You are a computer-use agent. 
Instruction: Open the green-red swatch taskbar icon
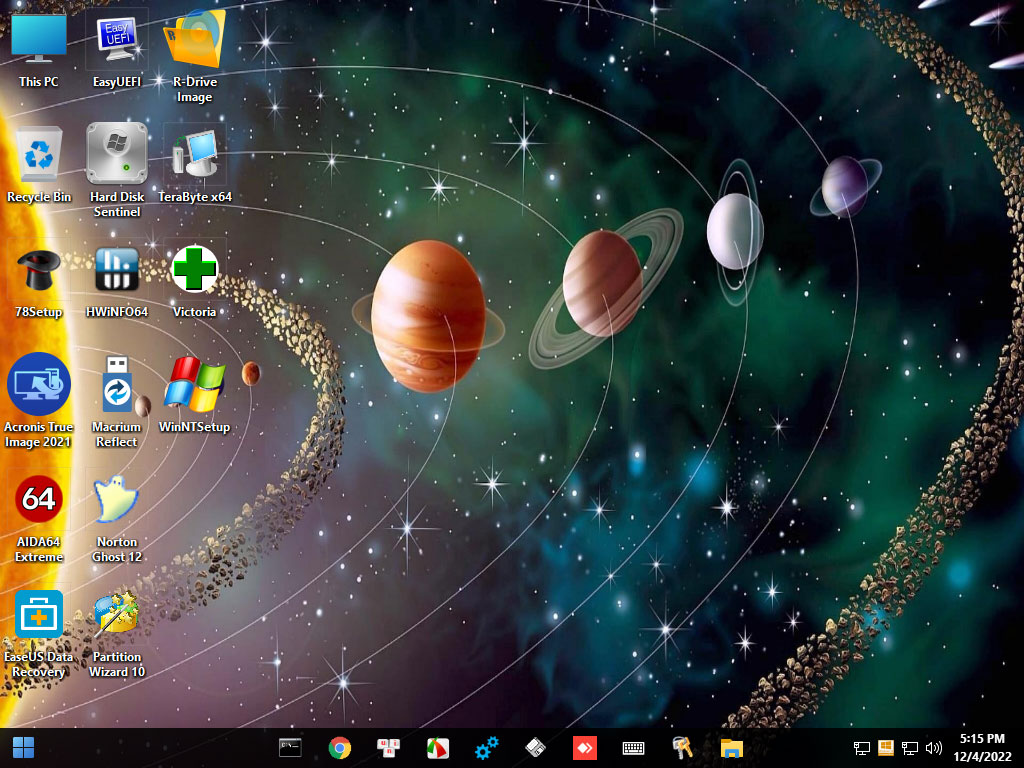click(438, 748)
